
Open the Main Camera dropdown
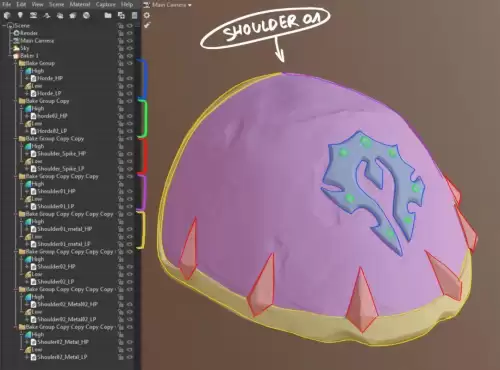[168, 5]
